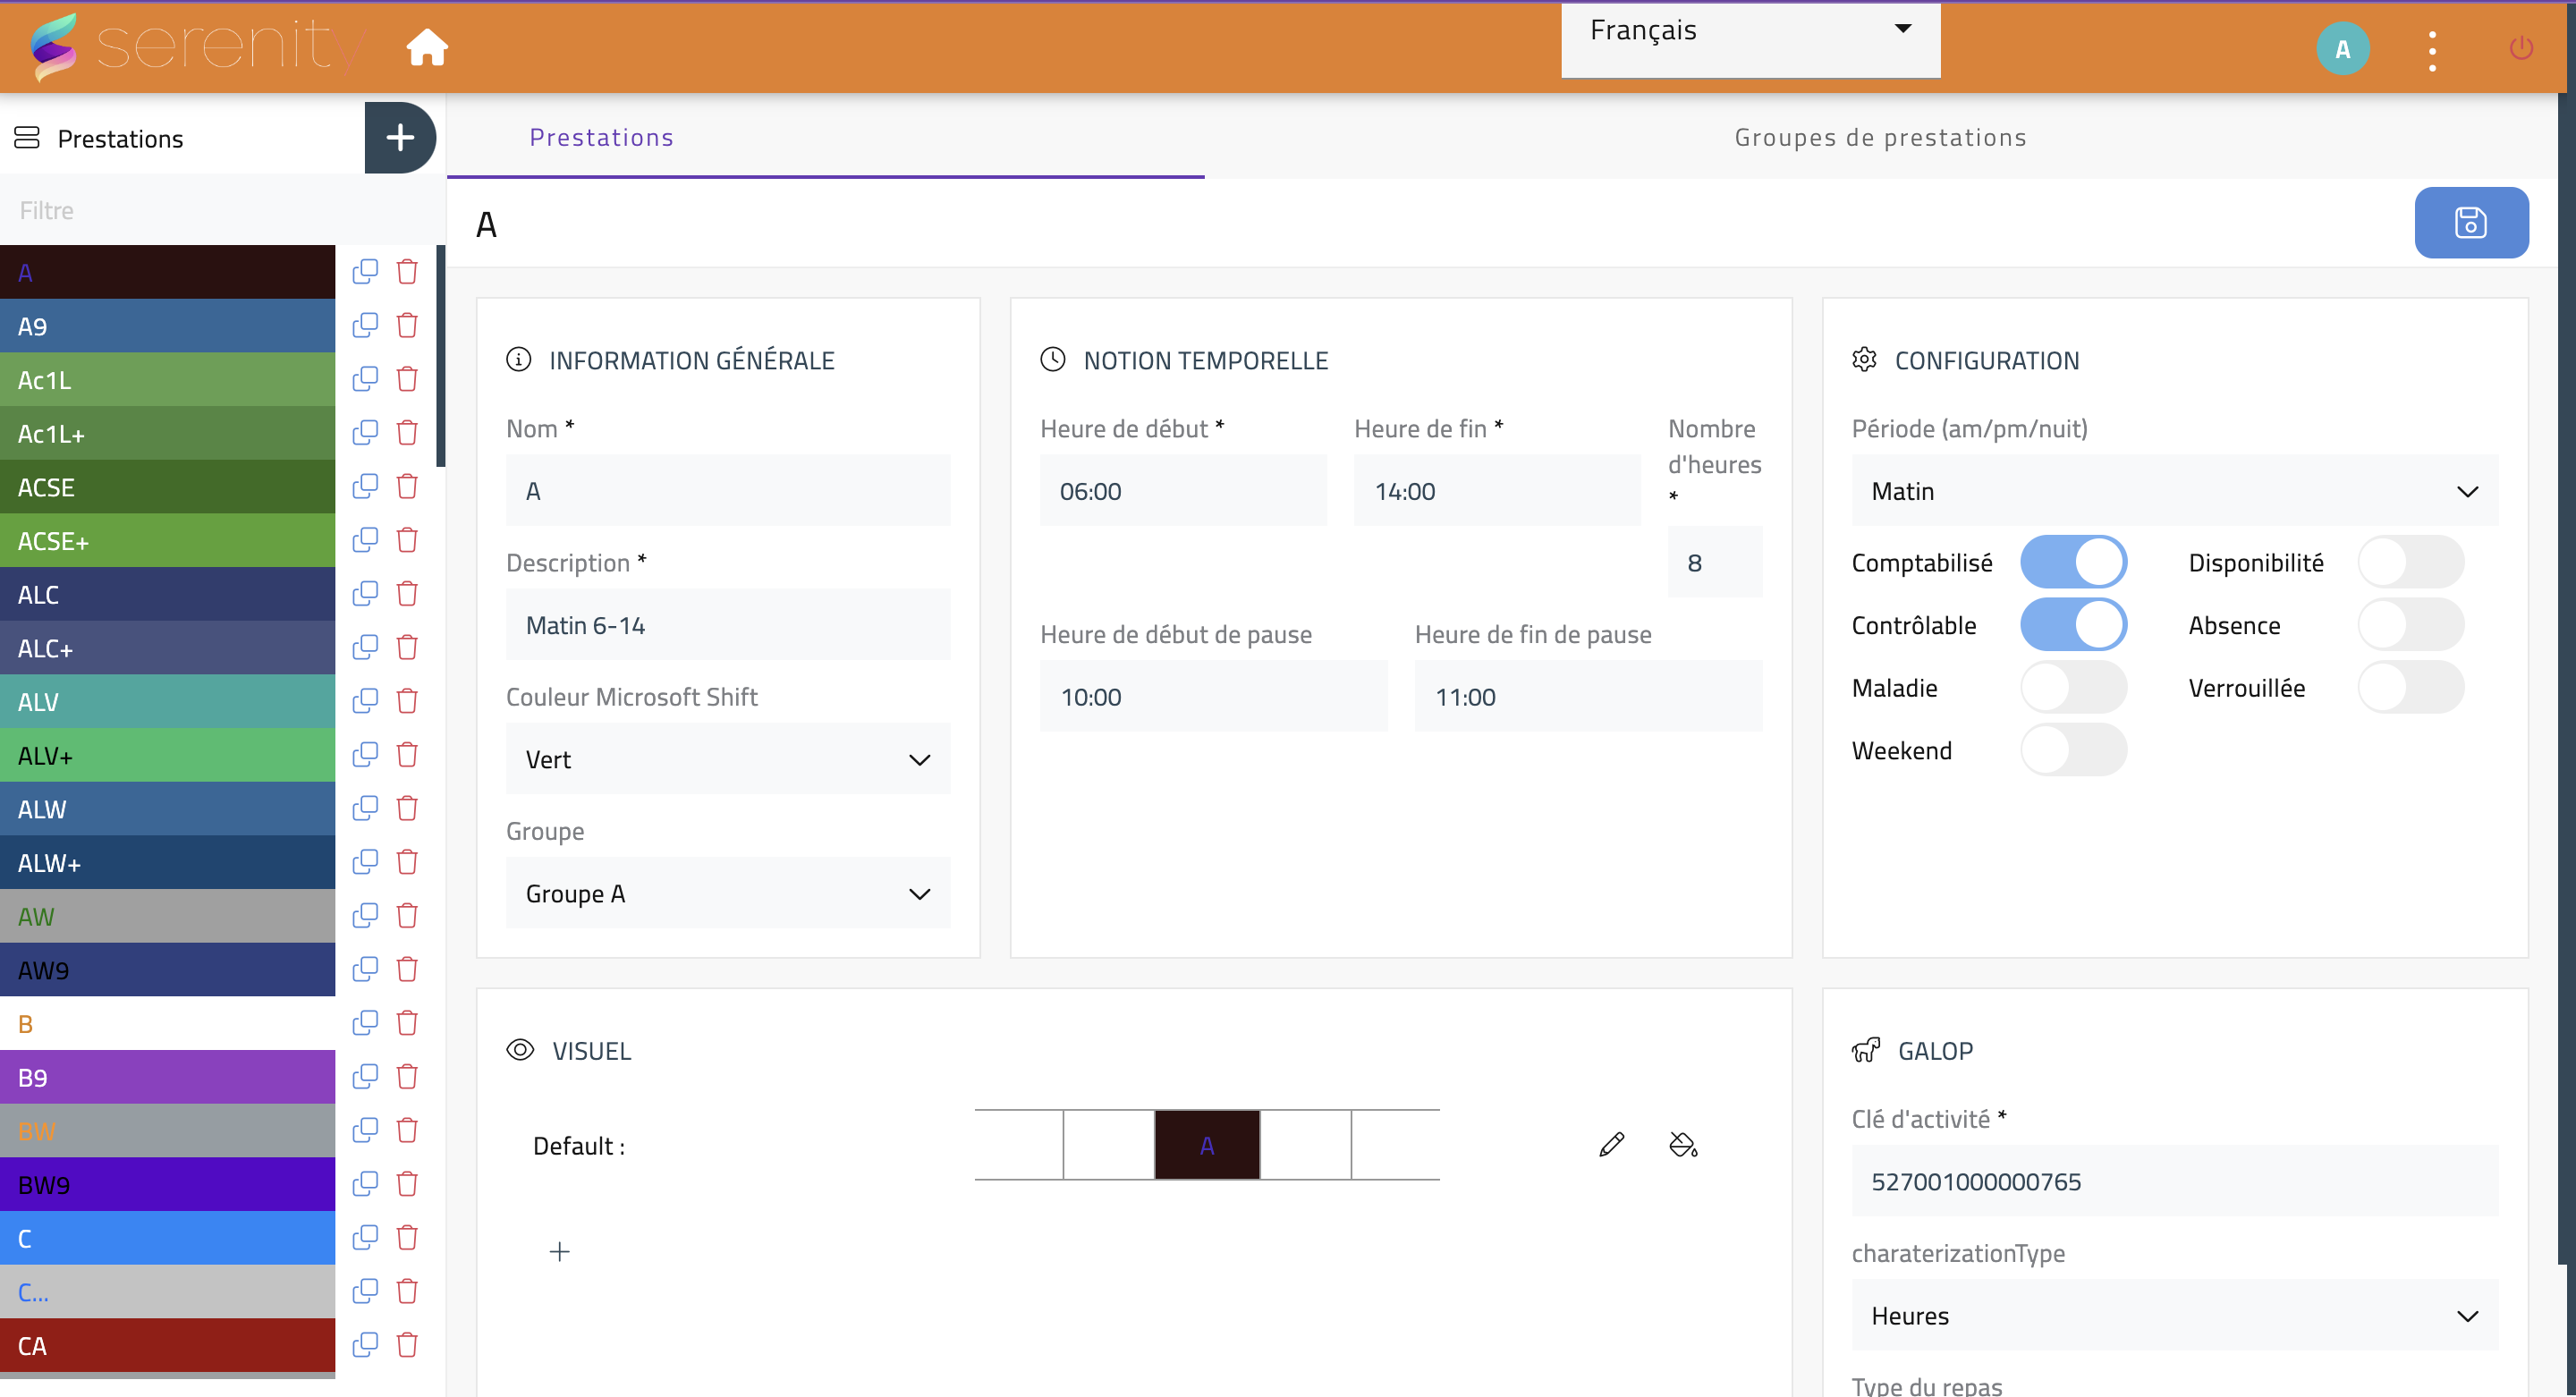Image resolution: width=2576 pixels, height=1397 pixels.
Task: Disable the Comptabilisé toggle
Action: [x=2073, y=563]
